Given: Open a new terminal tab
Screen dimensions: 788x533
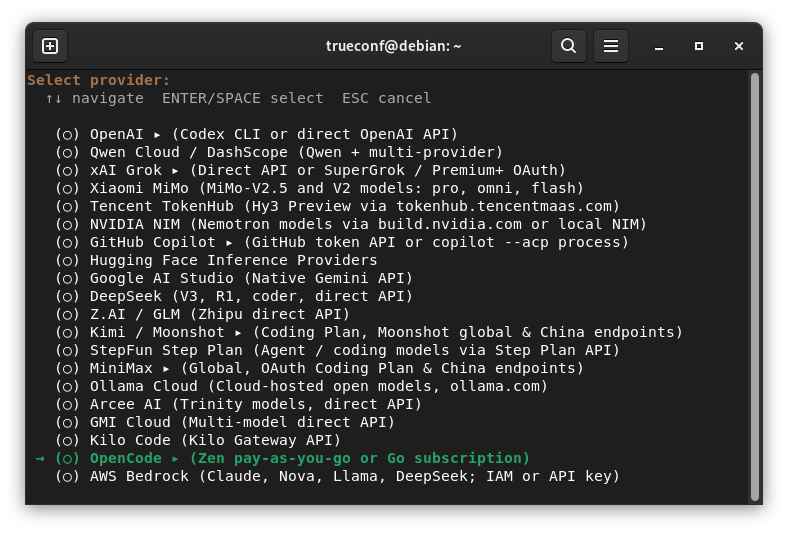Looking at the screenshot, I should [x=50, y=46].
